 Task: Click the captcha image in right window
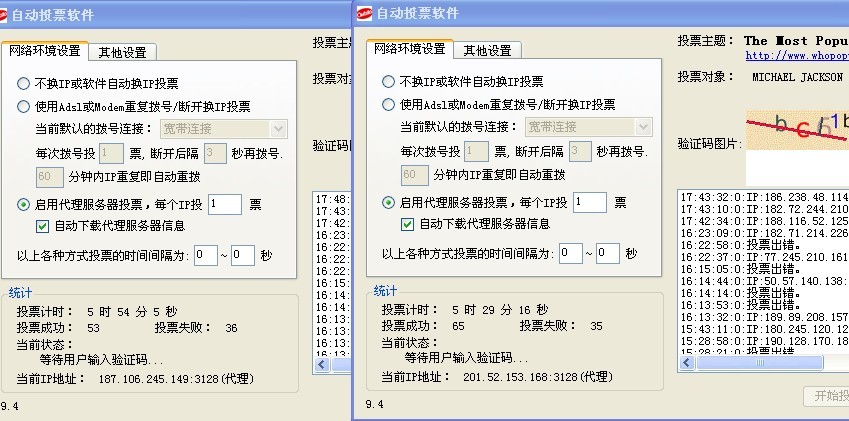click(x=798, y=130)
